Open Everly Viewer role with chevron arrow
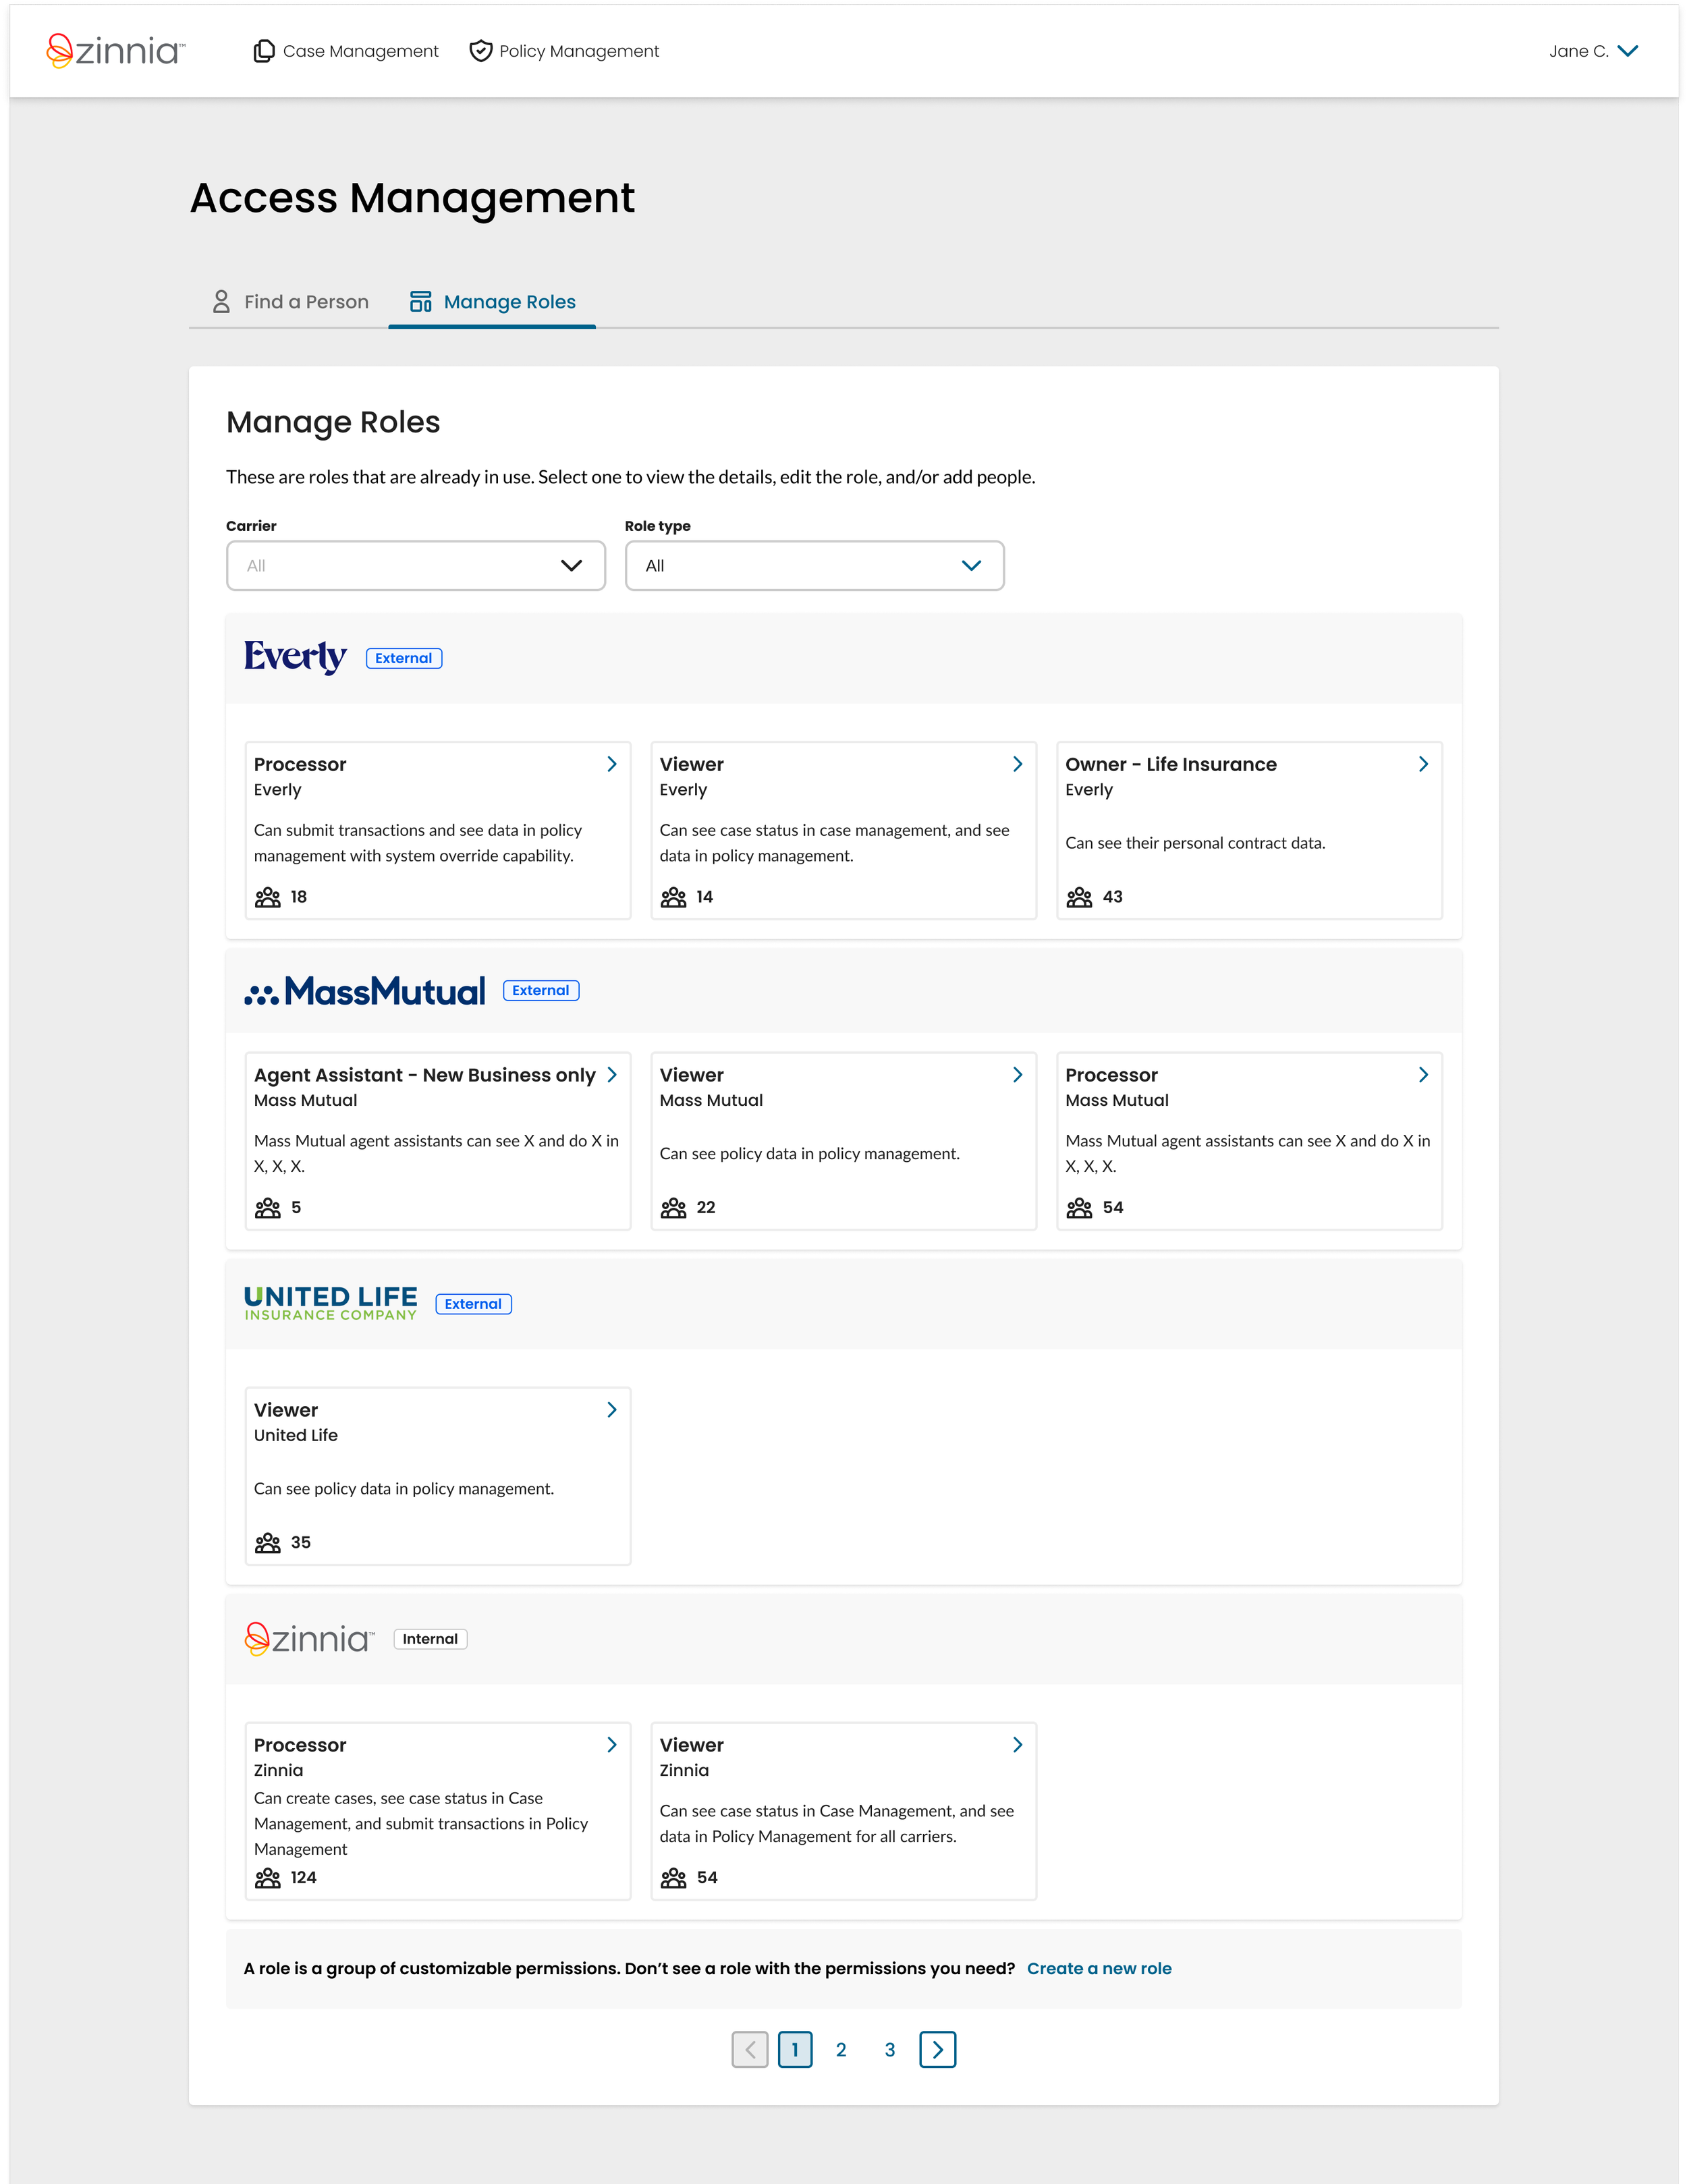Viewport: 1687px width, 2184px height. [x=1017, y=764]
